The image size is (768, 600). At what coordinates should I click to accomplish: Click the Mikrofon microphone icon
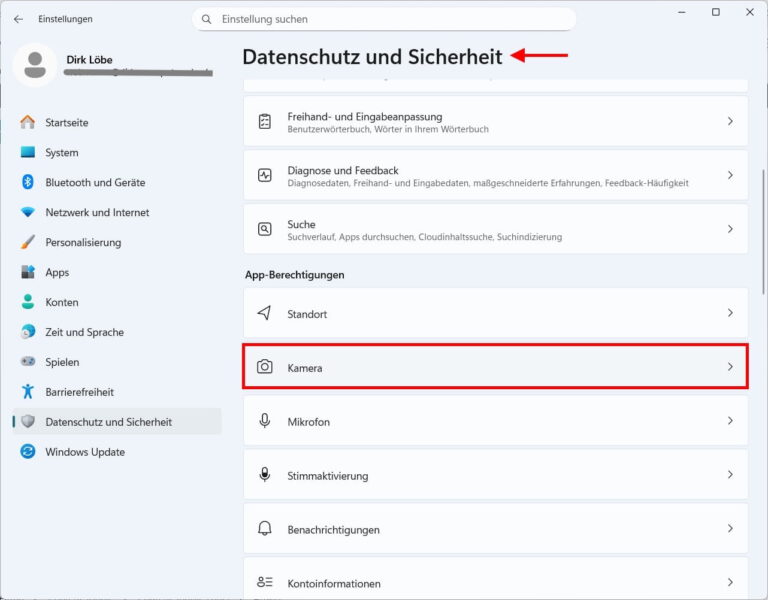click(x=264, y=421)
